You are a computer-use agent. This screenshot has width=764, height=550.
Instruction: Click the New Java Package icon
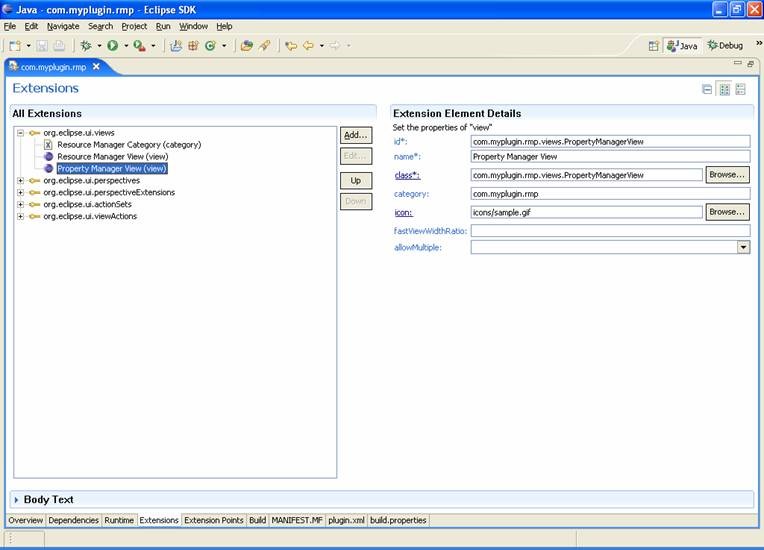(x=193, y=46)
